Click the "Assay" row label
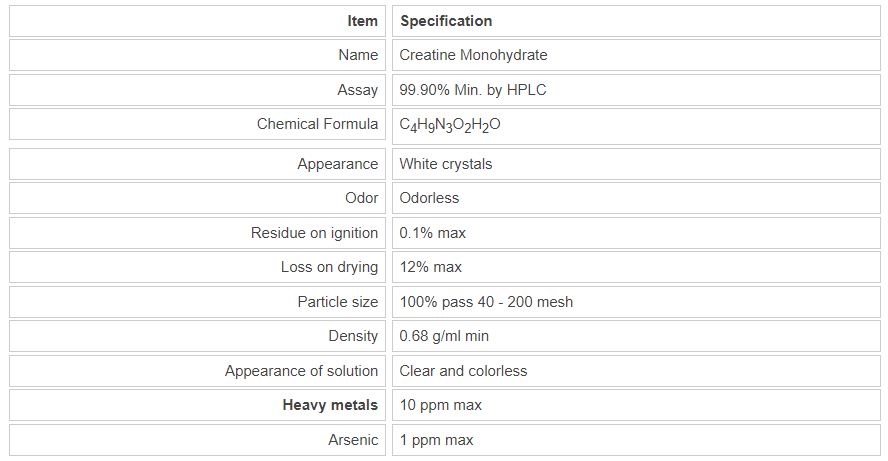 (357, 90)
